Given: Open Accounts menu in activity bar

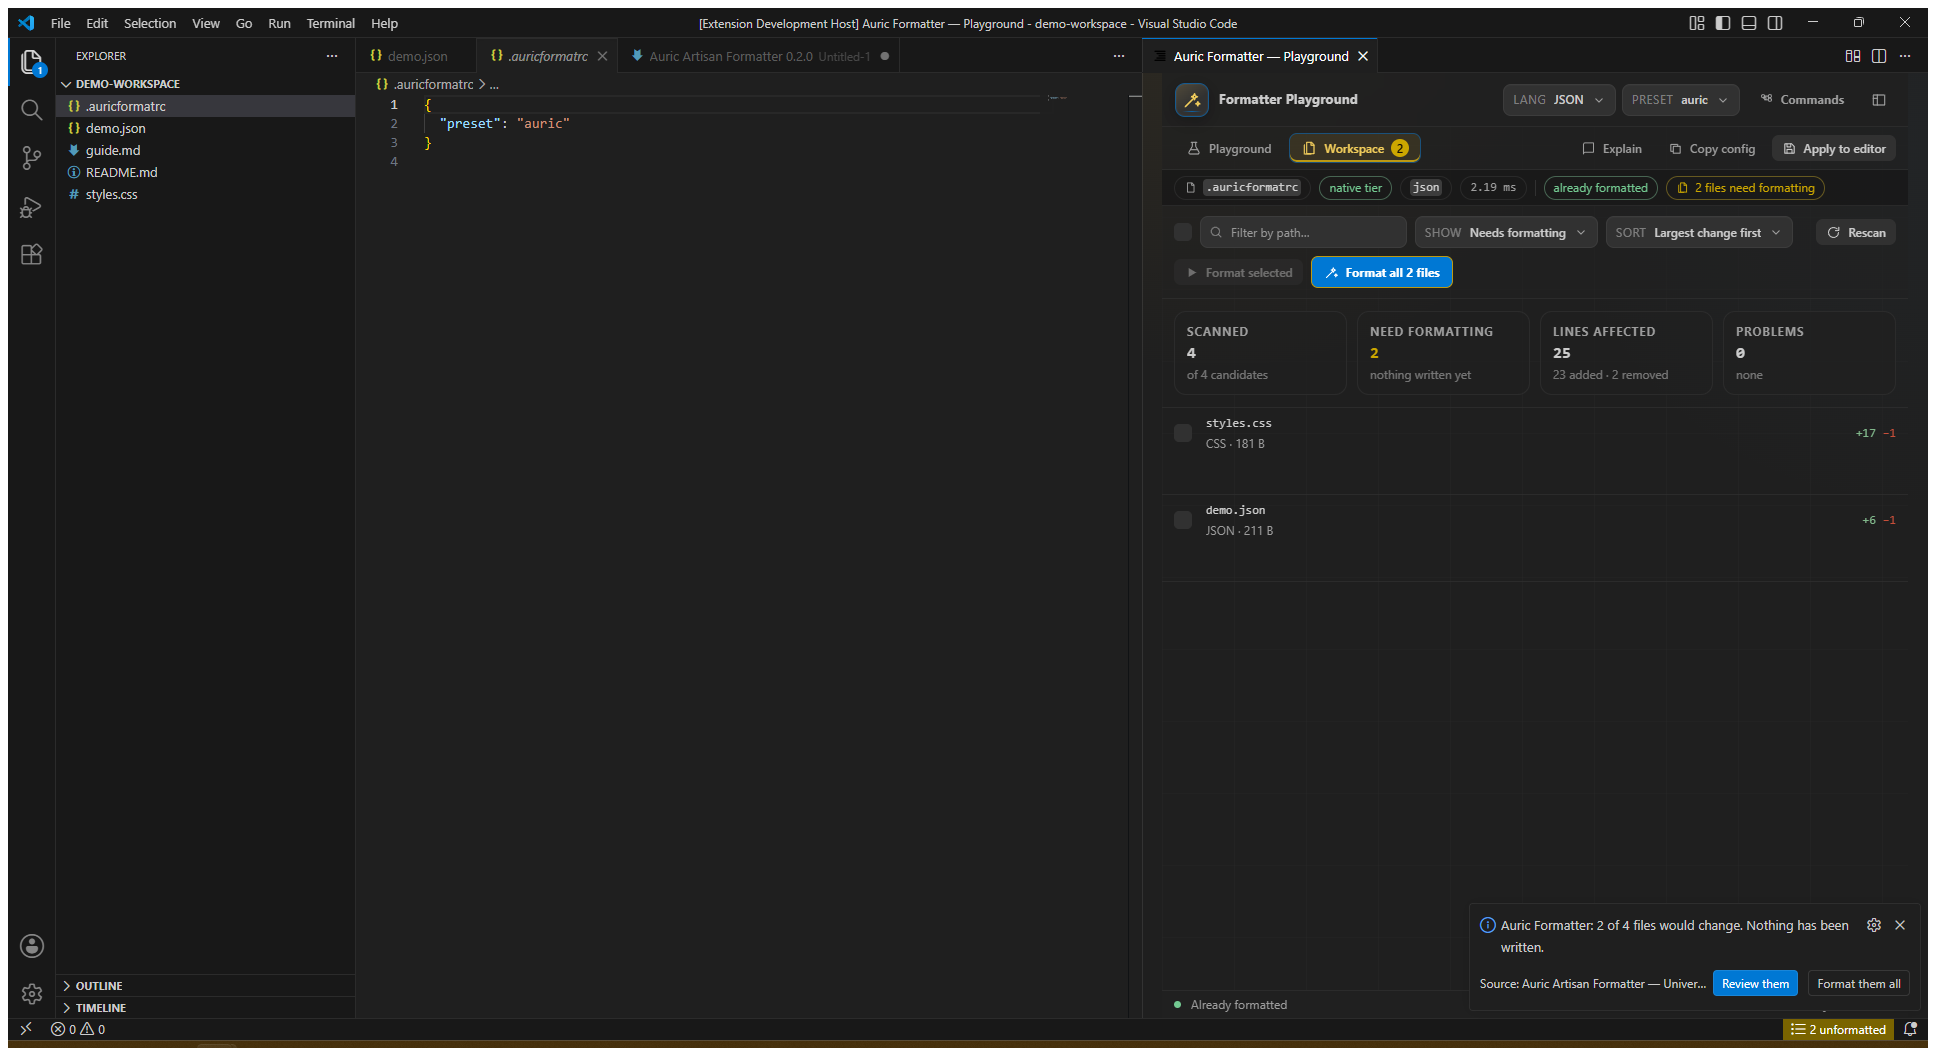Looking at the screenshot, I should click(x=32, y=946).
